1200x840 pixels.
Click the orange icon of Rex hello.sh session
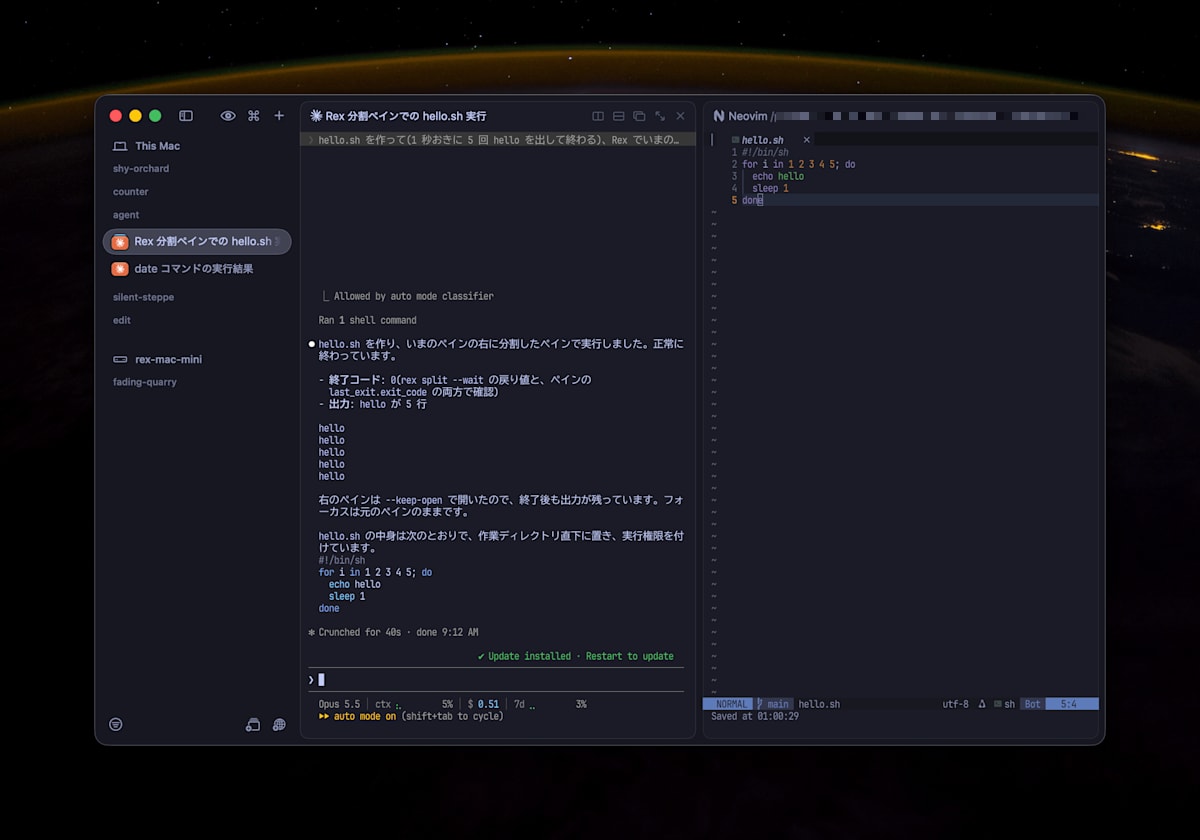point(120,242)
